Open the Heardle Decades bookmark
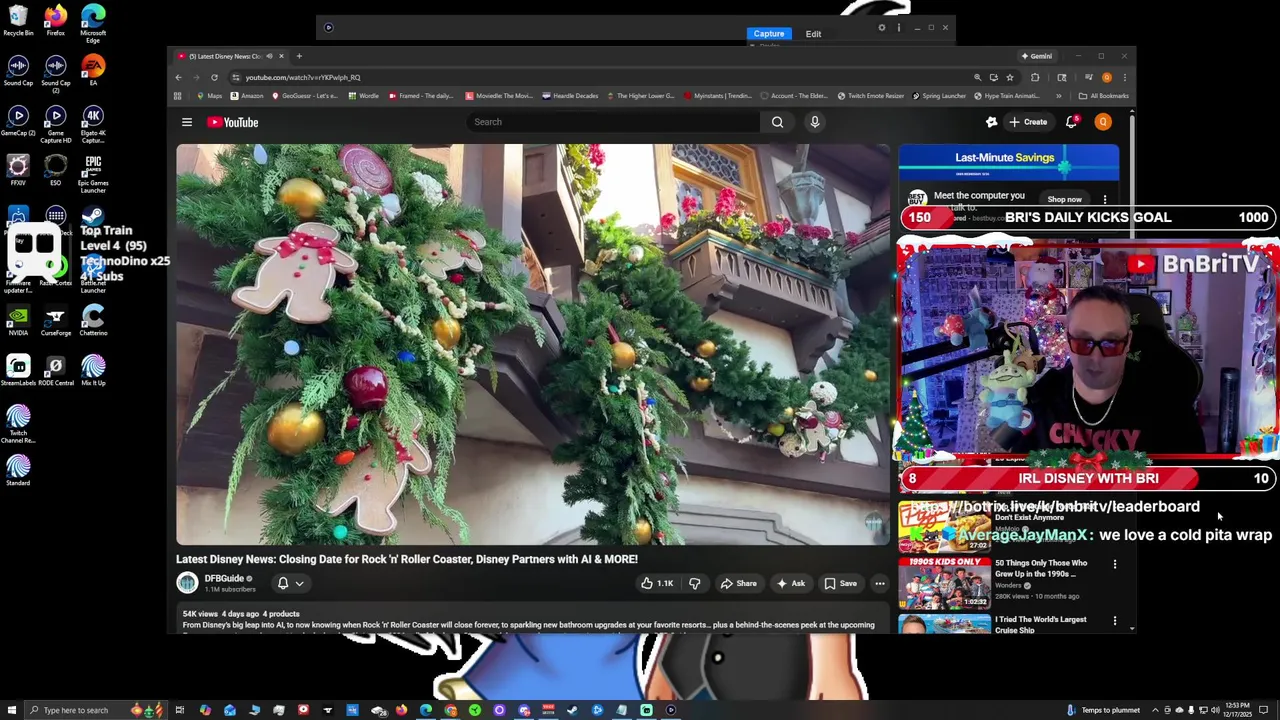Viewport: 1280px width, 720px height. 570,96
